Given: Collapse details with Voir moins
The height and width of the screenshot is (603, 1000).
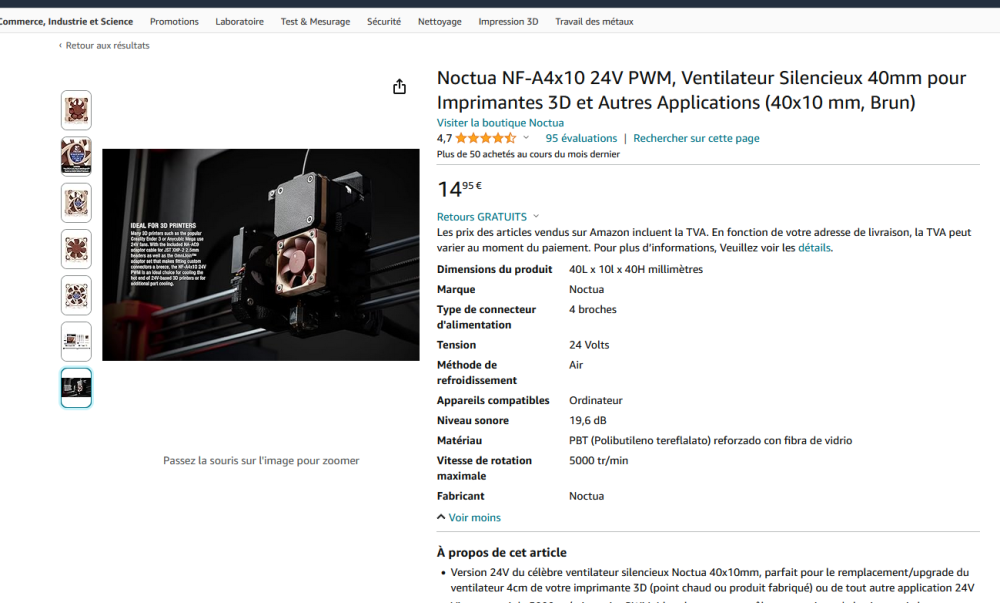Looking at the screenshot, I should pyautogui.click(x=469, y=518).
